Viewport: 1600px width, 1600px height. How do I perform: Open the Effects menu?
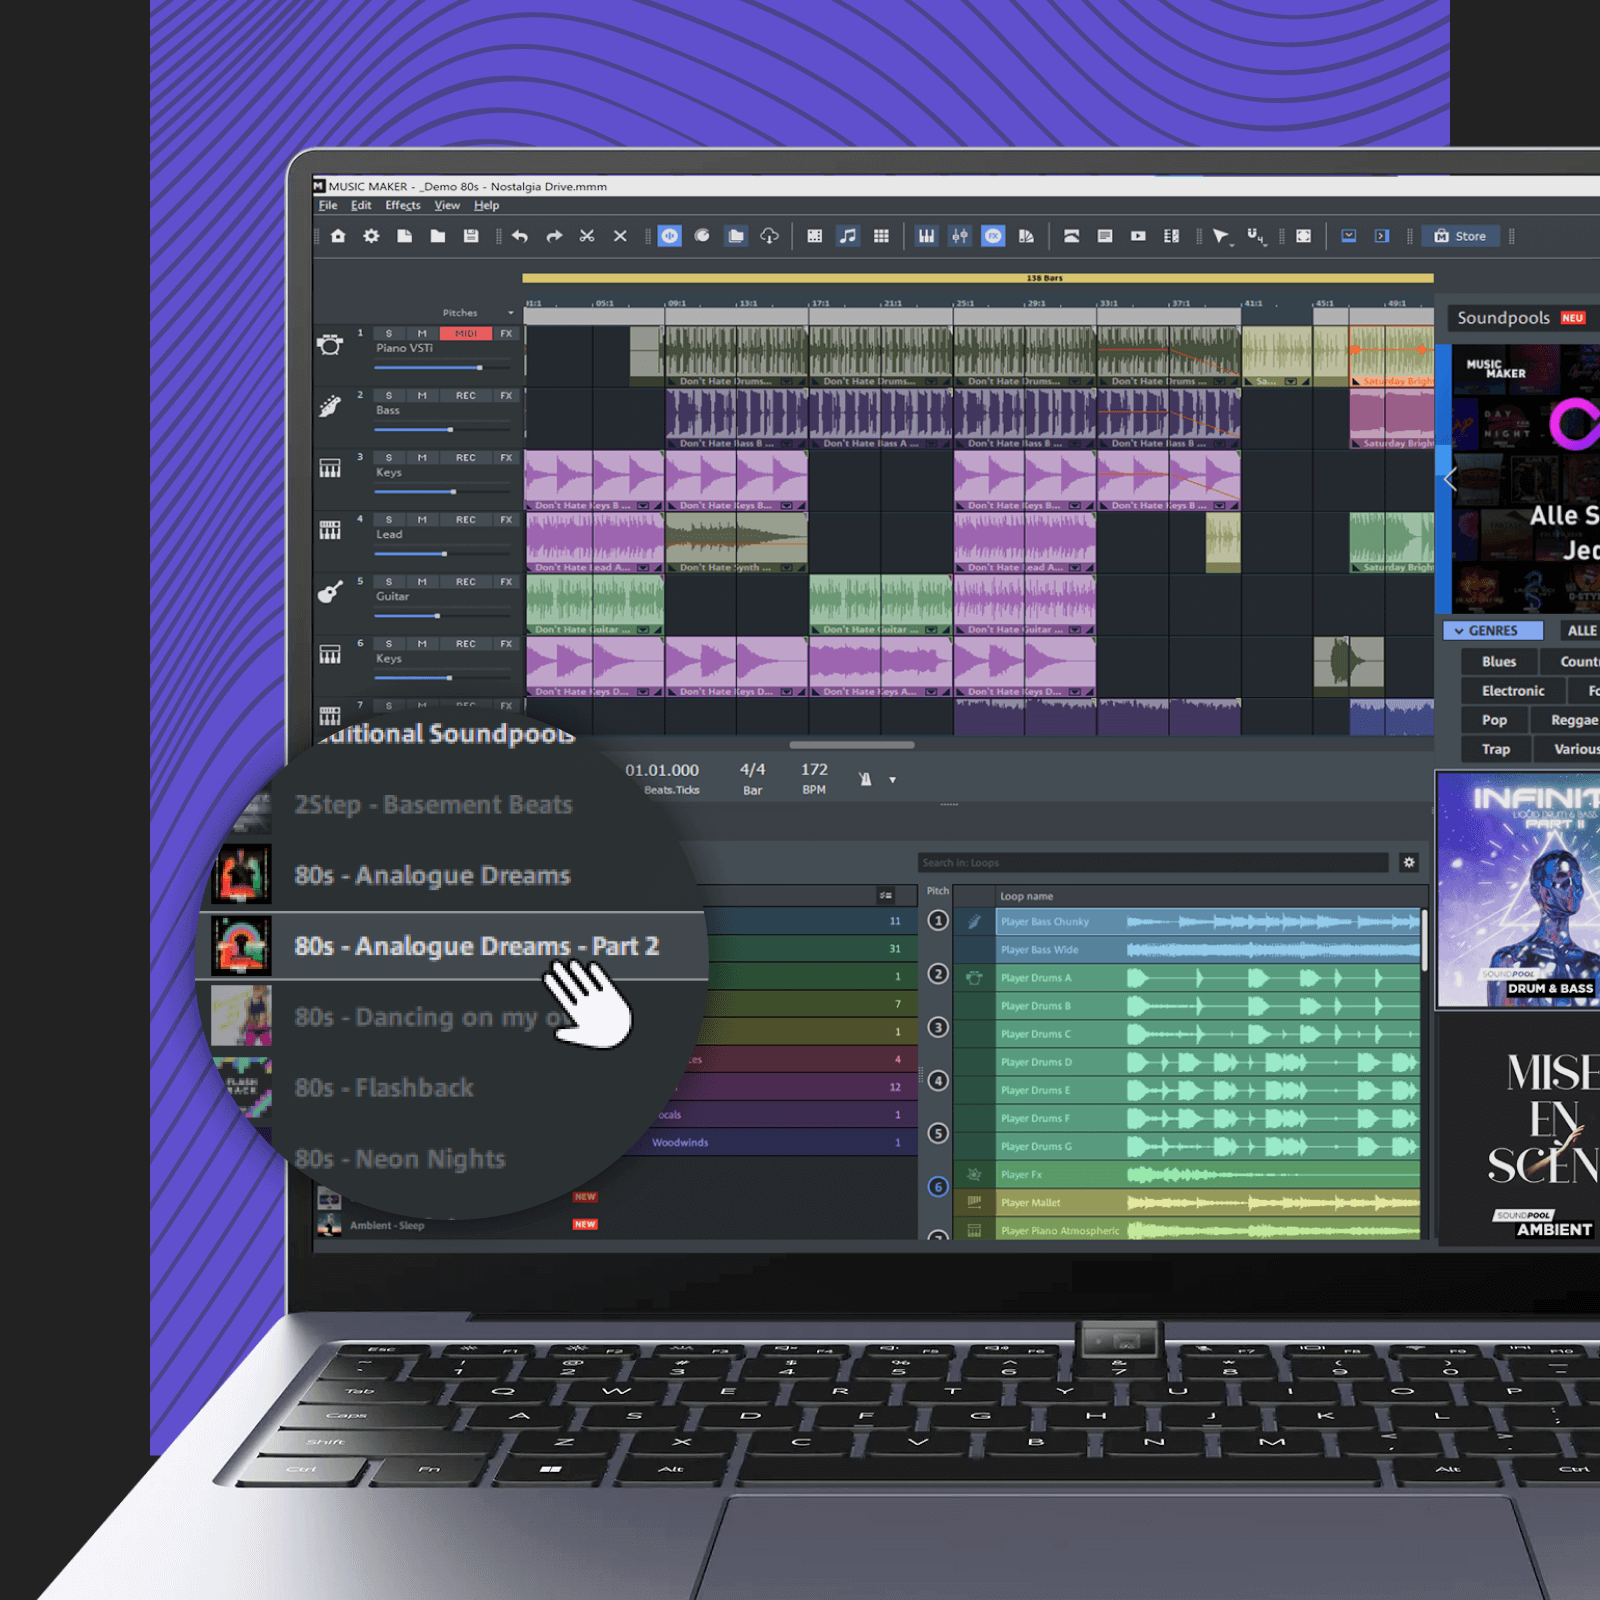[x=403, y=205]
